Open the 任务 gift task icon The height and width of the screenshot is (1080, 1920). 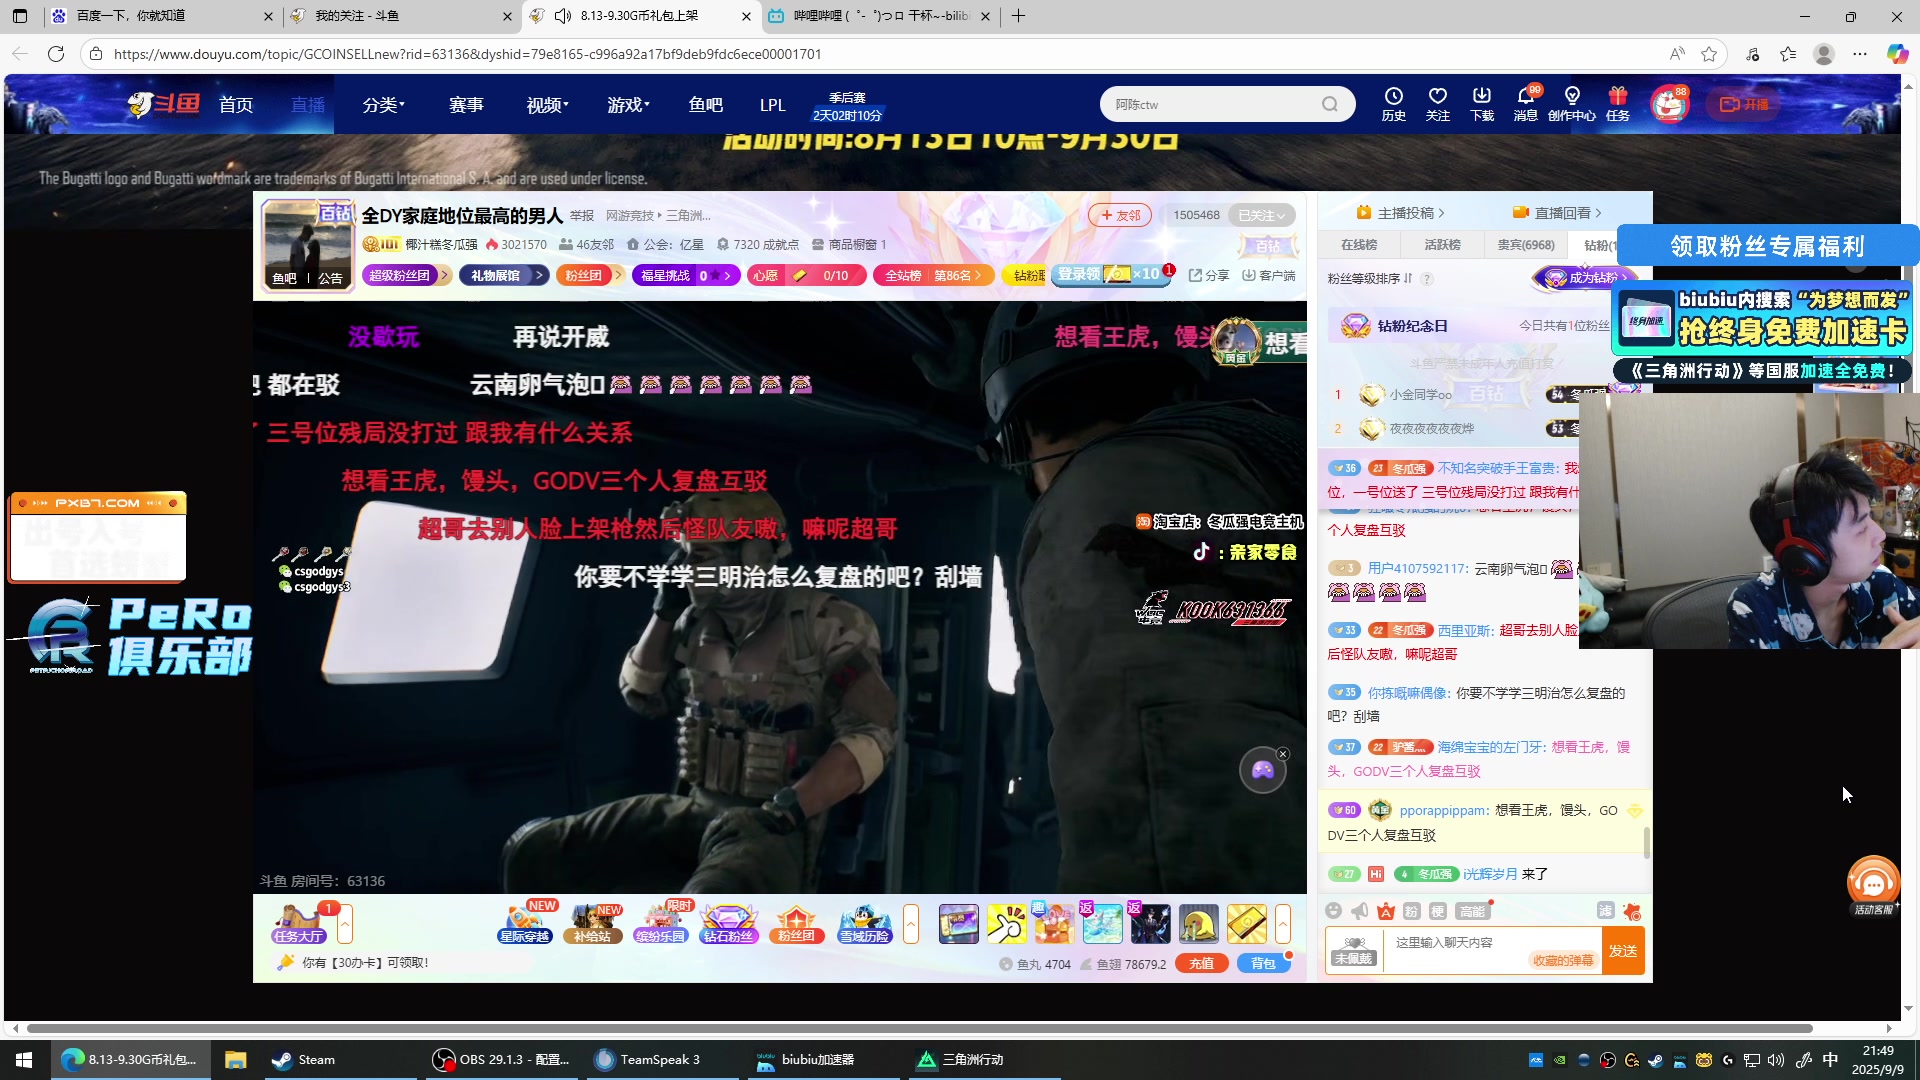(x=1618, y=103)
